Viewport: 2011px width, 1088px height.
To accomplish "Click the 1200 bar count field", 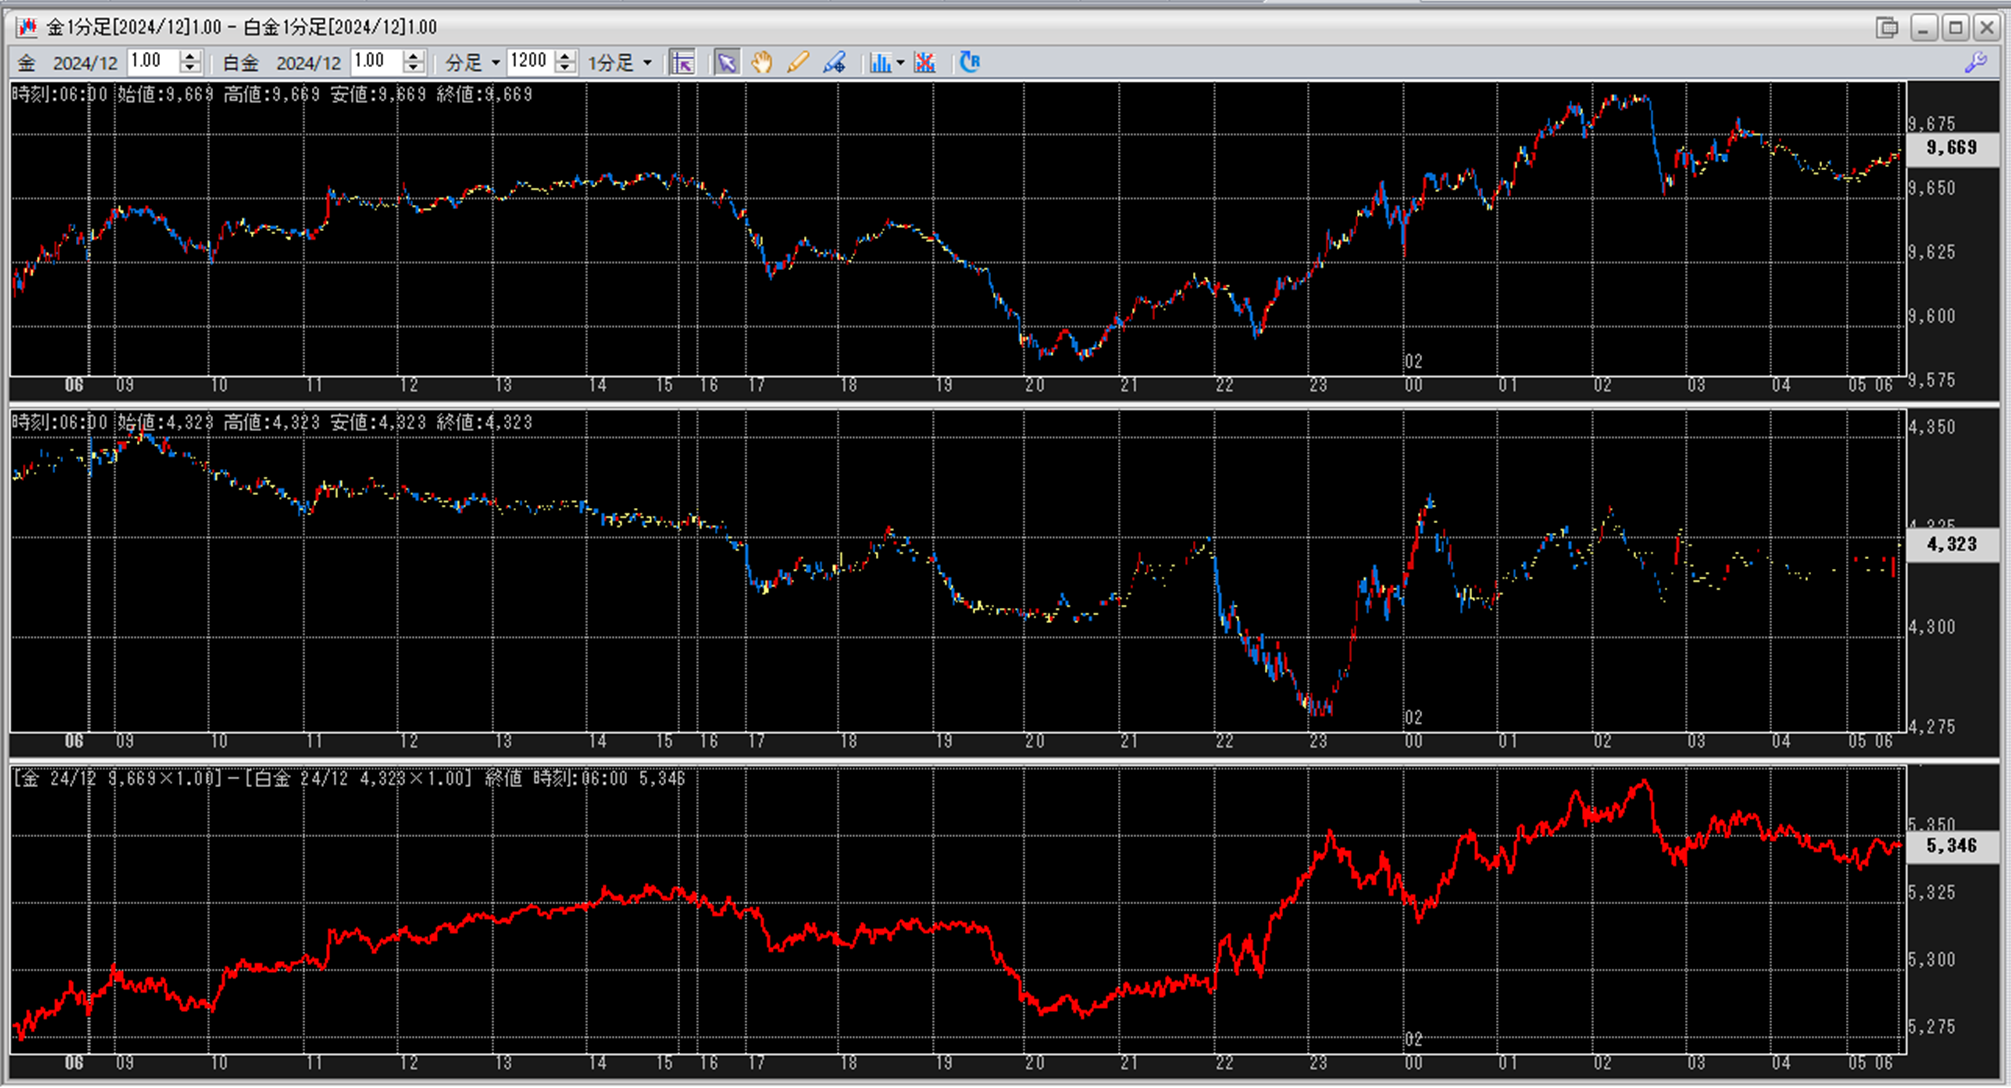I will click(529, 62).
